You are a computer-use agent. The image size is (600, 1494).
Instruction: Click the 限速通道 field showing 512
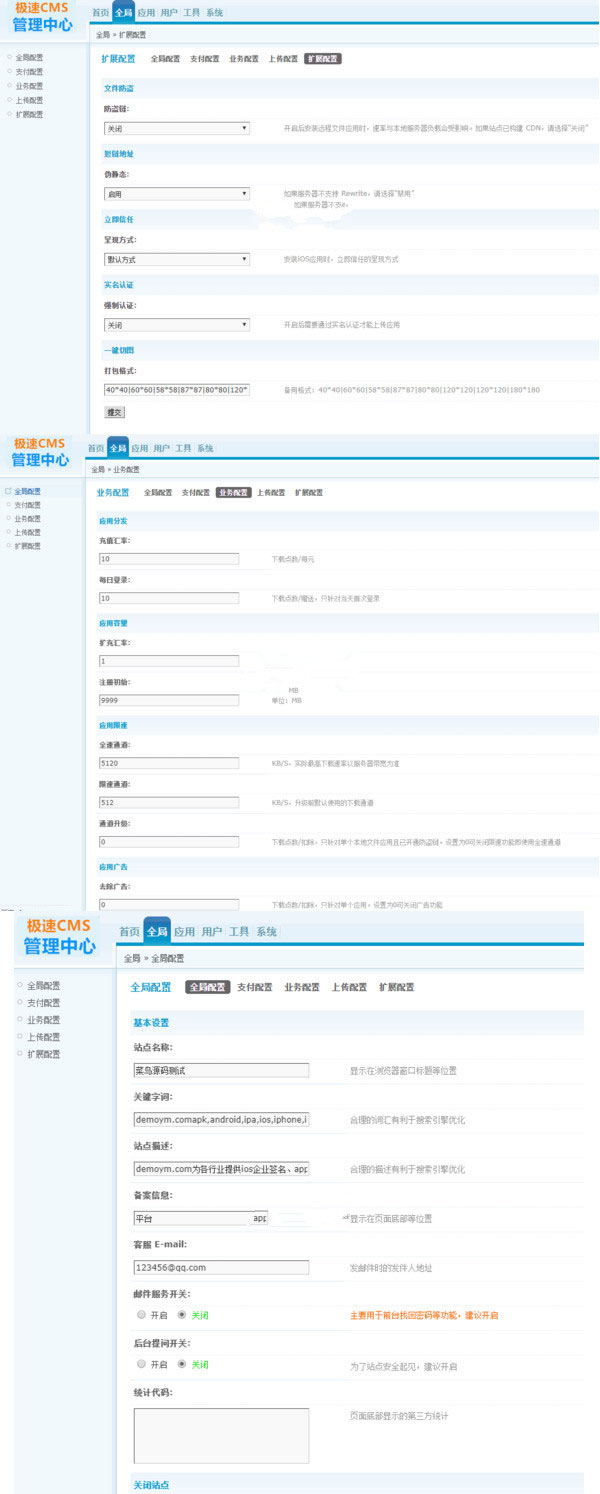(x=168, y=802)
